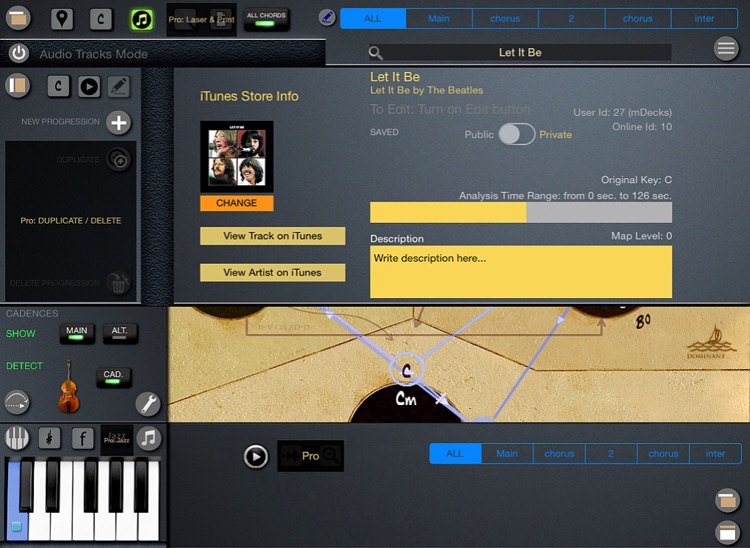This screenshot has height=548, width=750.
Task: Select the second top chorus tab
Action: pyautogui.click(x=638, y=19)
